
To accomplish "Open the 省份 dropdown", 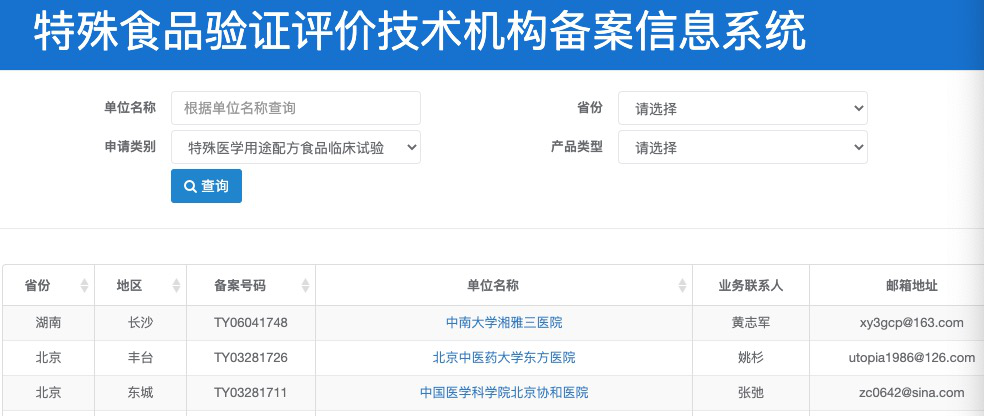I will coord(742,108).
